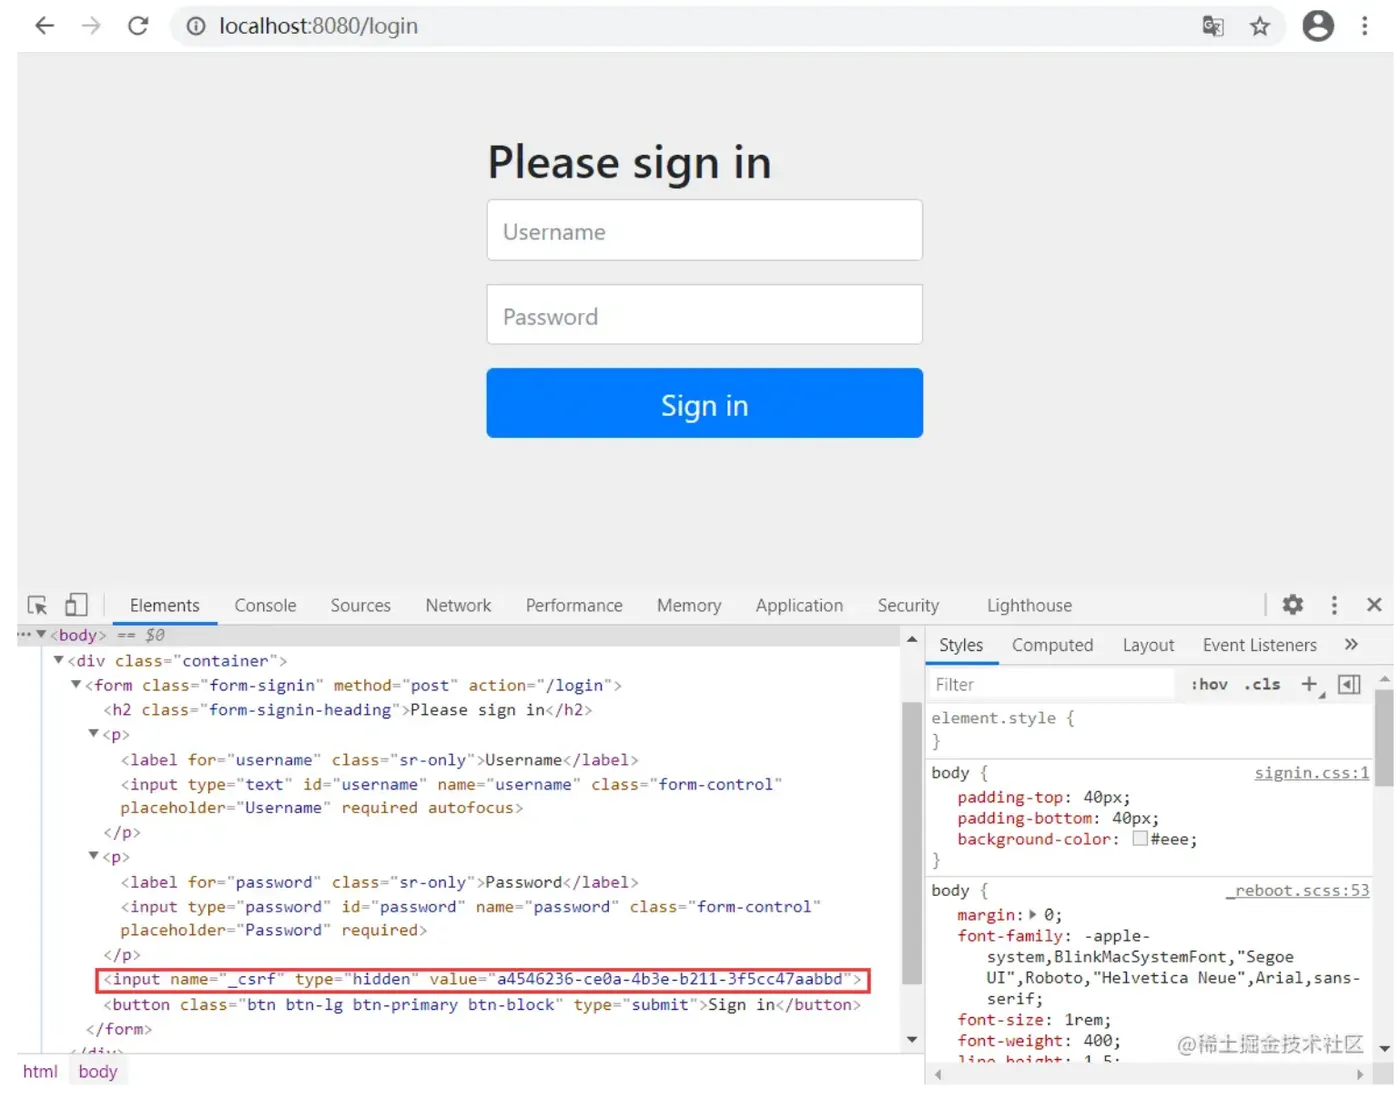The image size is (1400, 1100).
Task: Open the Layout sub-tab
Action: (1148, 645)
